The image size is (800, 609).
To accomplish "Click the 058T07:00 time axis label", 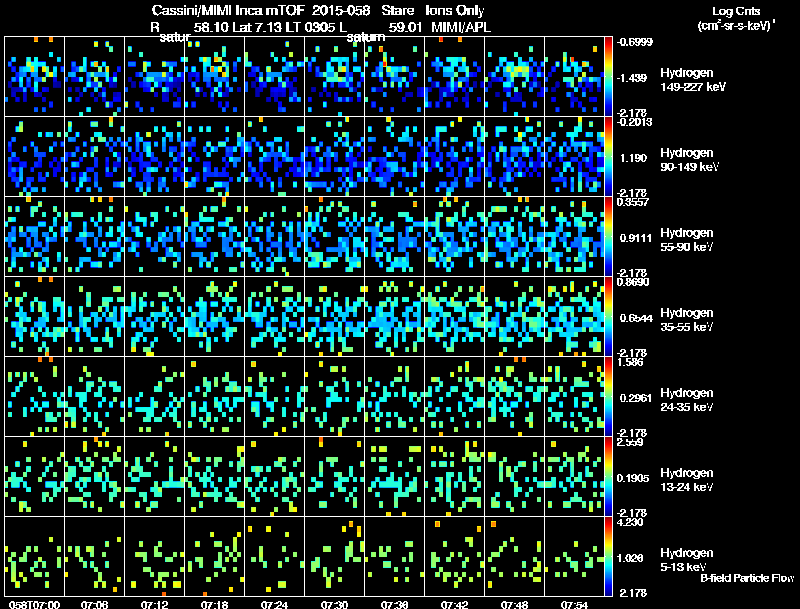I will click(34, 605).
